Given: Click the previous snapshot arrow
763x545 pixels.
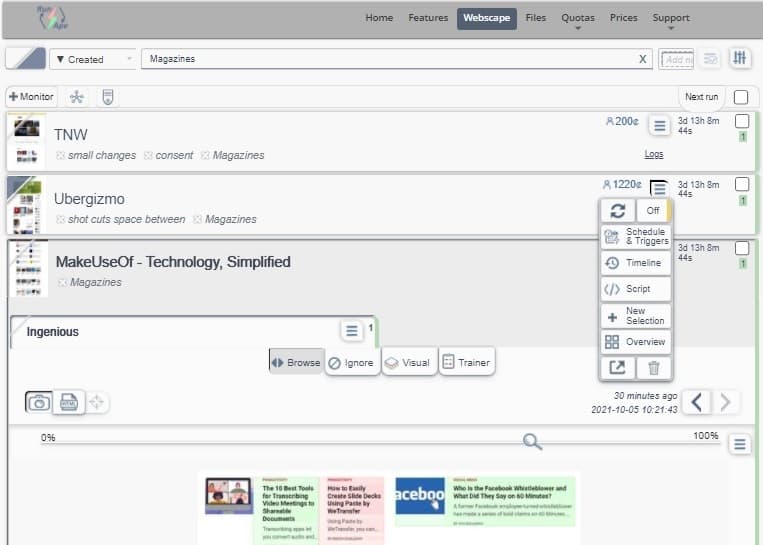Looking at the screenshot, I should (x=698, y=402).
